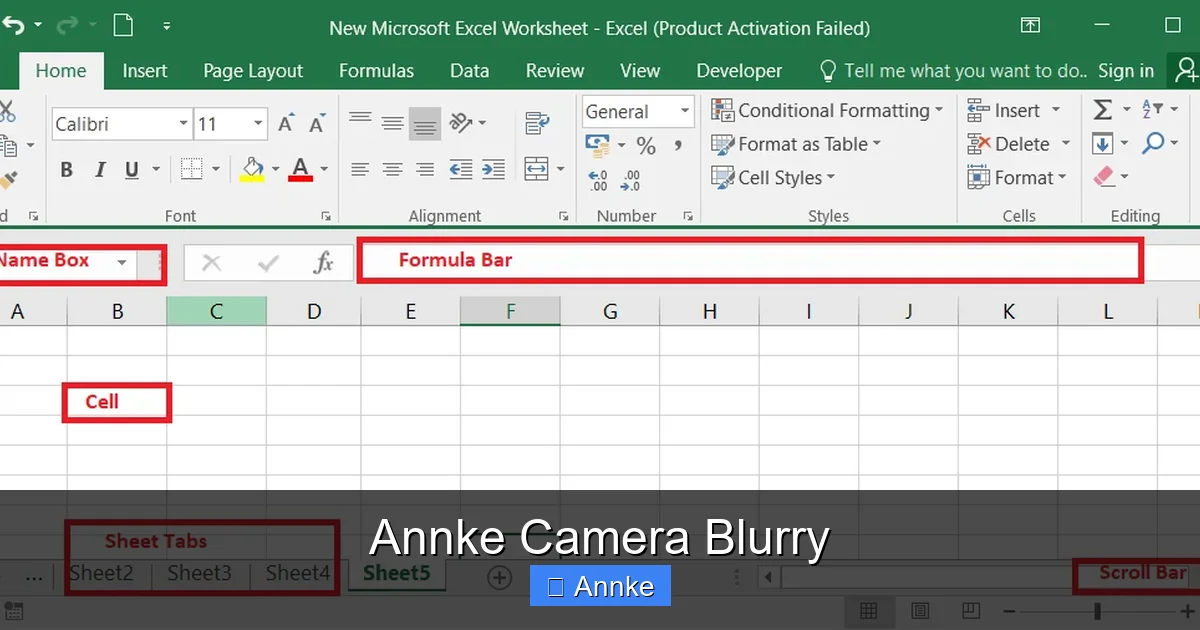The image size is (1200, 630).
Task: Open Format as Table gallery
Action: [x=796, y=144]
